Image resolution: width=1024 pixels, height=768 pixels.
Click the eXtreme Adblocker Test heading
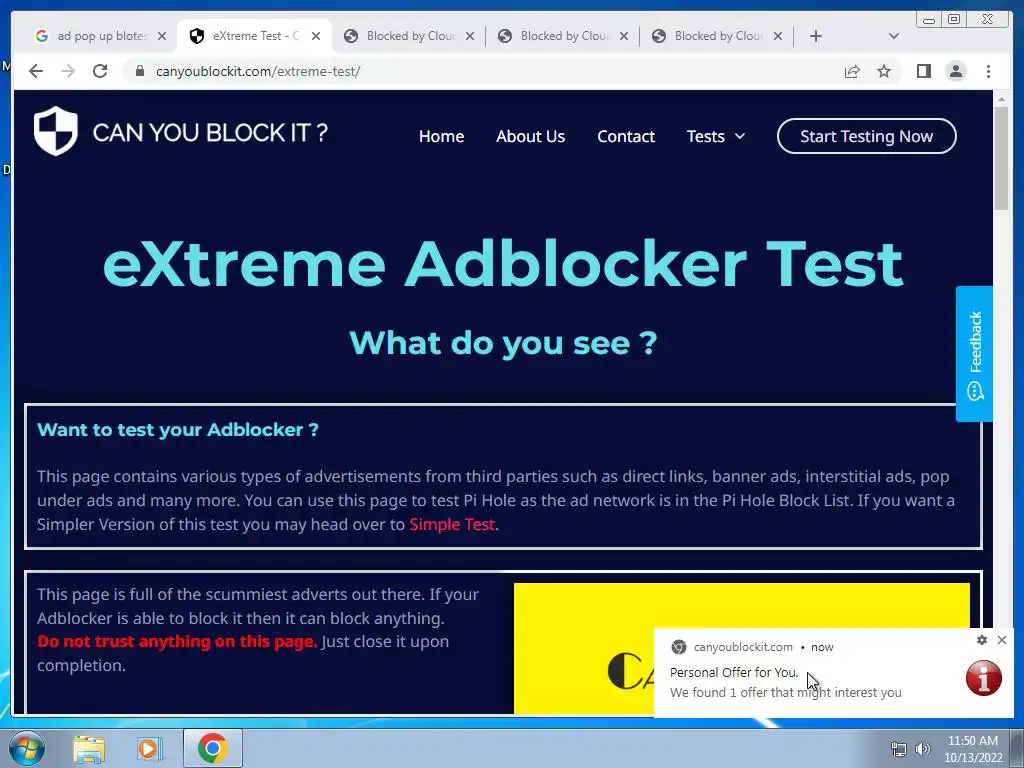coord(504,264)
